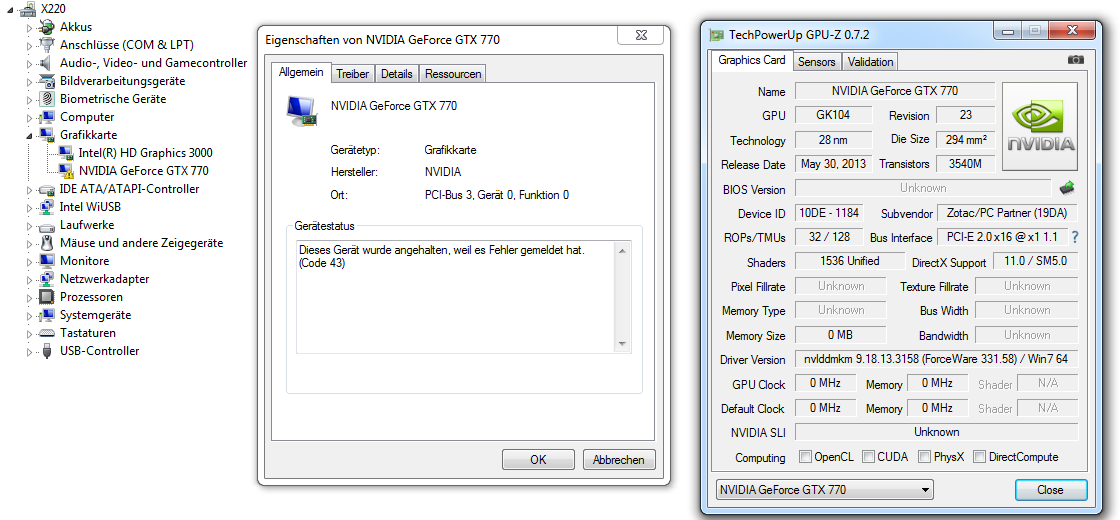The height and width of the screenshot is (520, 1120).
Task: Click the Bildverarbeitungsgeräte camera icon
Action: pos(46,81)
